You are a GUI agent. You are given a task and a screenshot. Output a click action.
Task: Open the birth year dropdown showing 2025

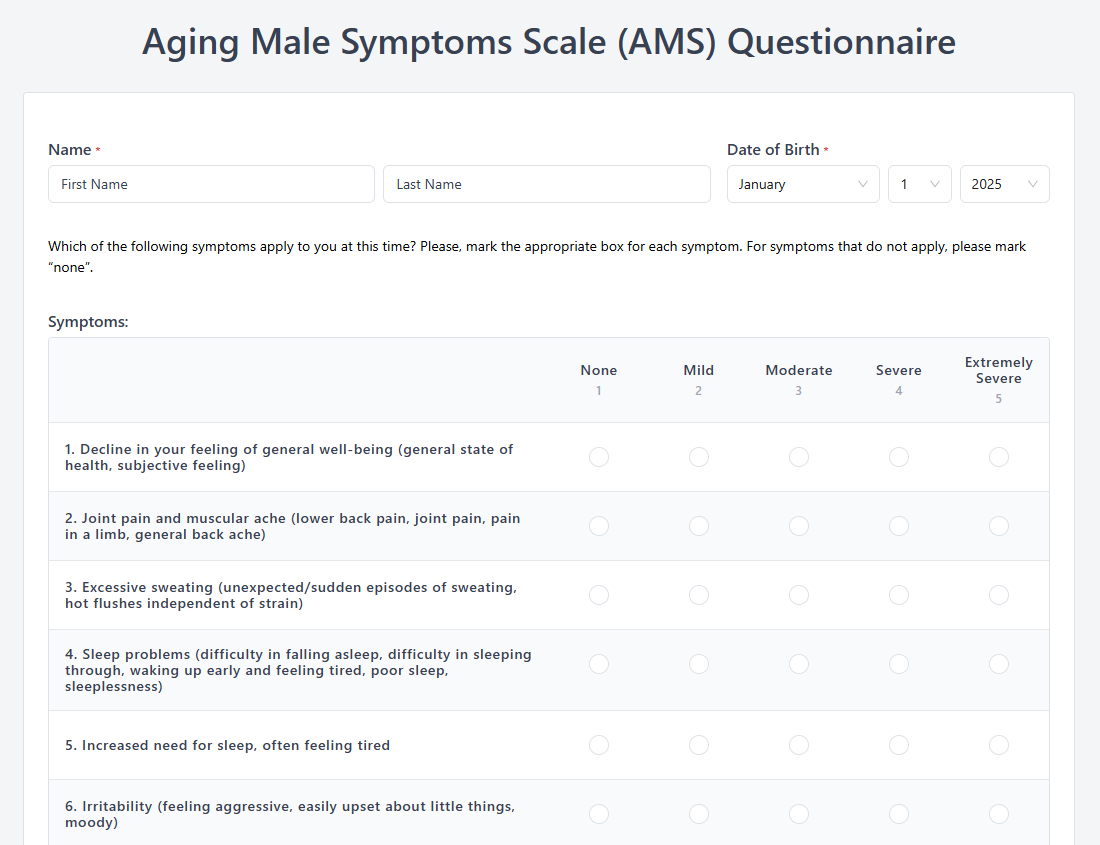[1004, 184]
